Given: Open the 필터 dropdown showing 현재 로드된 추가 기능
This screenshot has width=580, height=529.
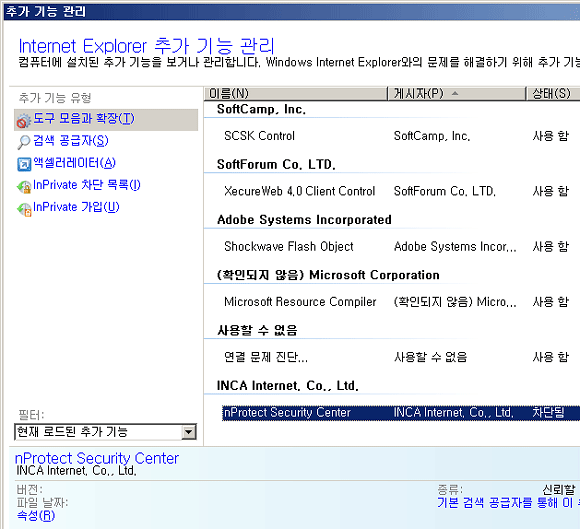Looking at the screenshot, I should 105,432.
